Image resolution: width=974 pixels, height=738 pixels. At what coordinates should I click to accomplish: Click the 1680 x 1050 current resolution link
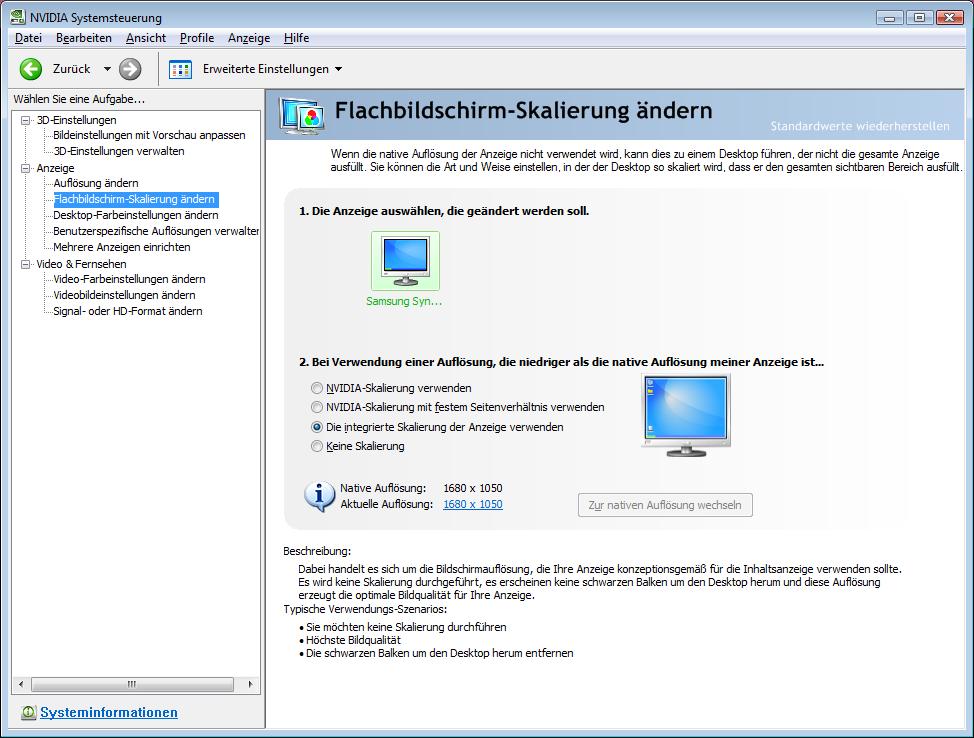[473, 504]
